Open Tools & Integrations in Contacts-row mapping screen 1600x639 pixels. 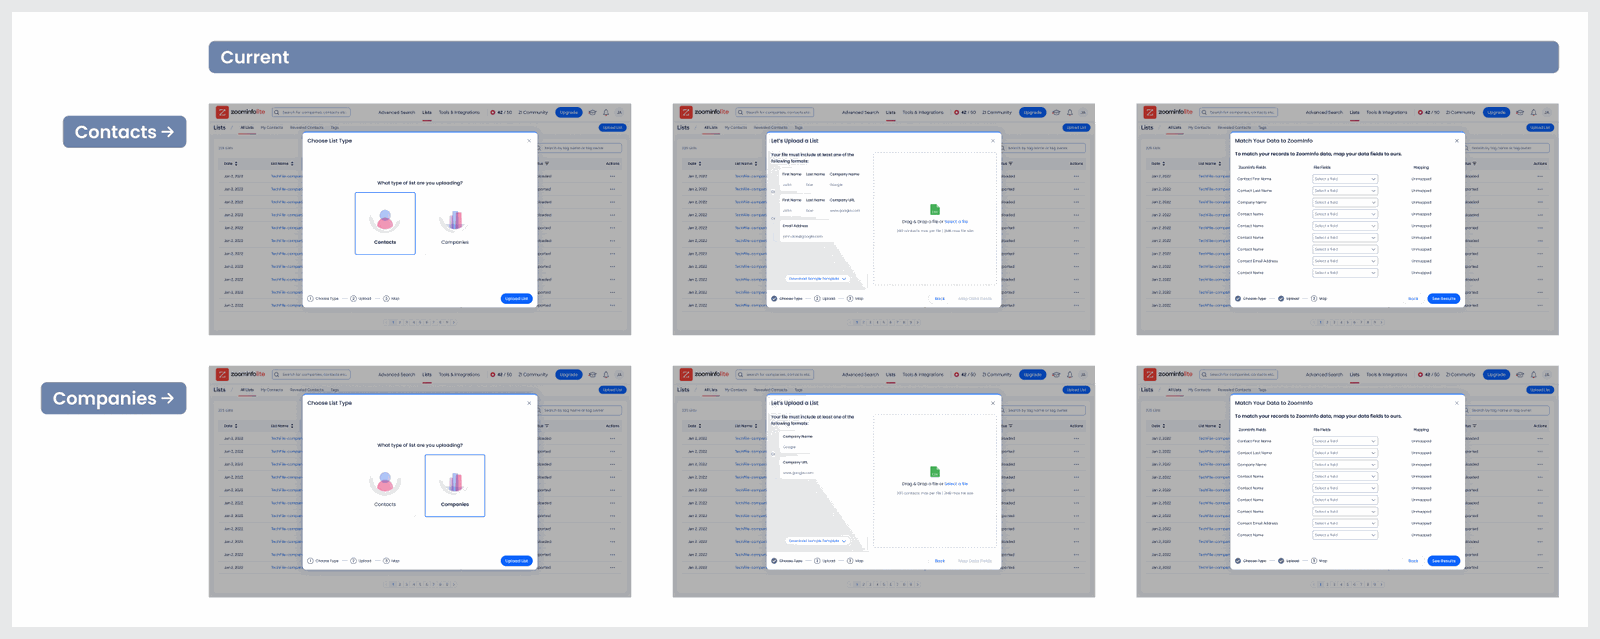coord(1387,112)
